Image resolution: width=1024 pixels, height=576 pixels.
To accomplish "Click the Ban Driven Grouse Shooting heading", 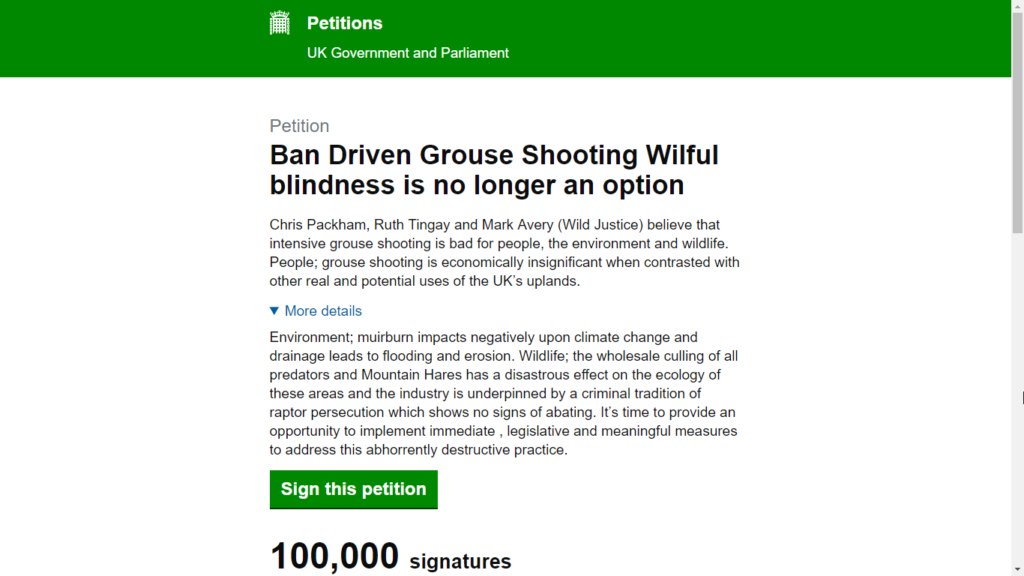I will click(x=494, y=170).
